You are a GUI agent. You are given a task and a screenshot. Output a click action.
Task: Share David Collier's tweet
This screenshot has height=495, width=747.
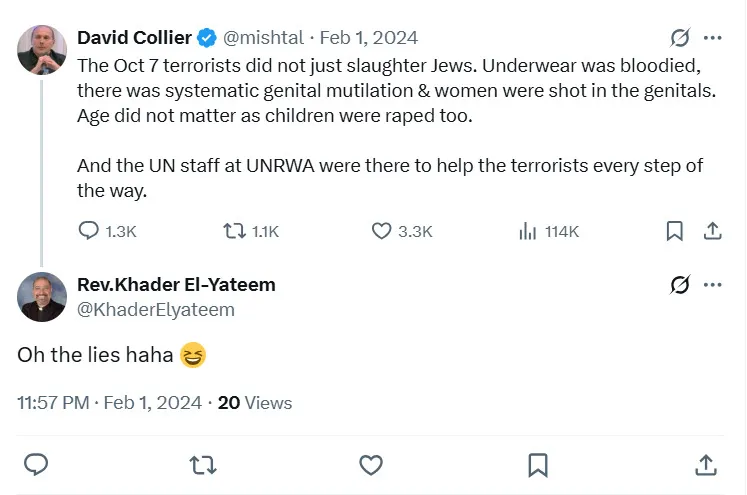click(x=712, y=231)
